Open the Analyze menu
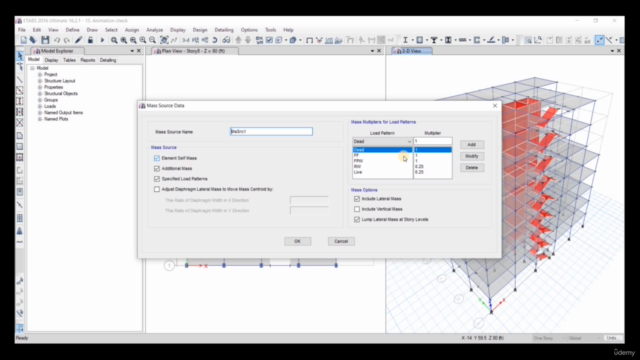Image resolution: width=640 pixels, height=360 pixels. coord(155,30)
